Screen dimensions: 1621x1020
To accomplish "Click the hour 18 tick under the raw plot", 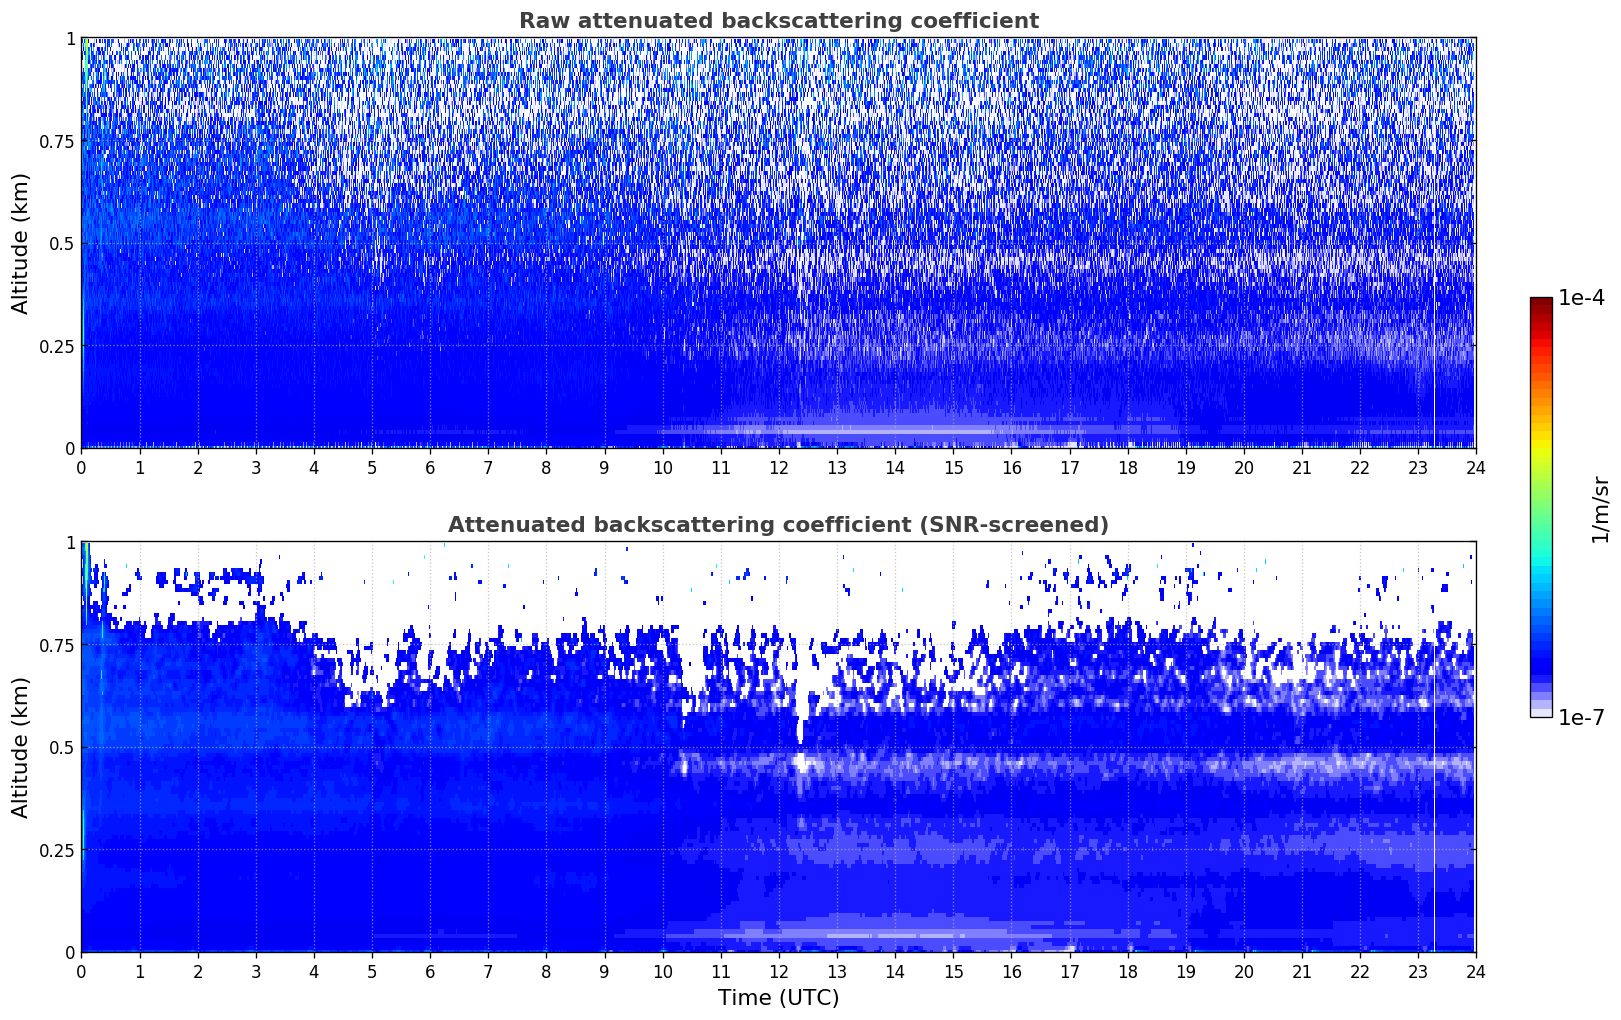I will coord(1127,467).
